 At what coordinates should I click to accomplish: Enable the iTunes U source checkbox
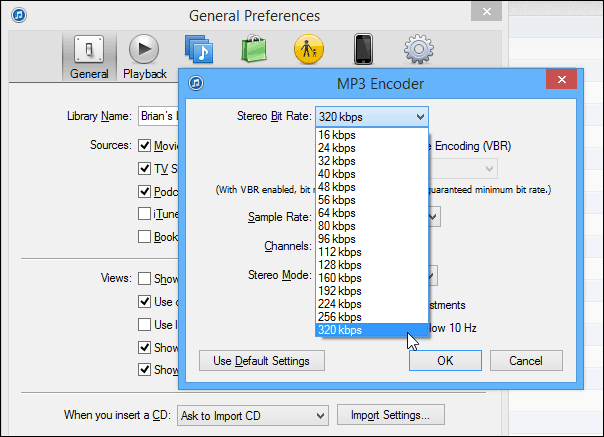[144, 213]
